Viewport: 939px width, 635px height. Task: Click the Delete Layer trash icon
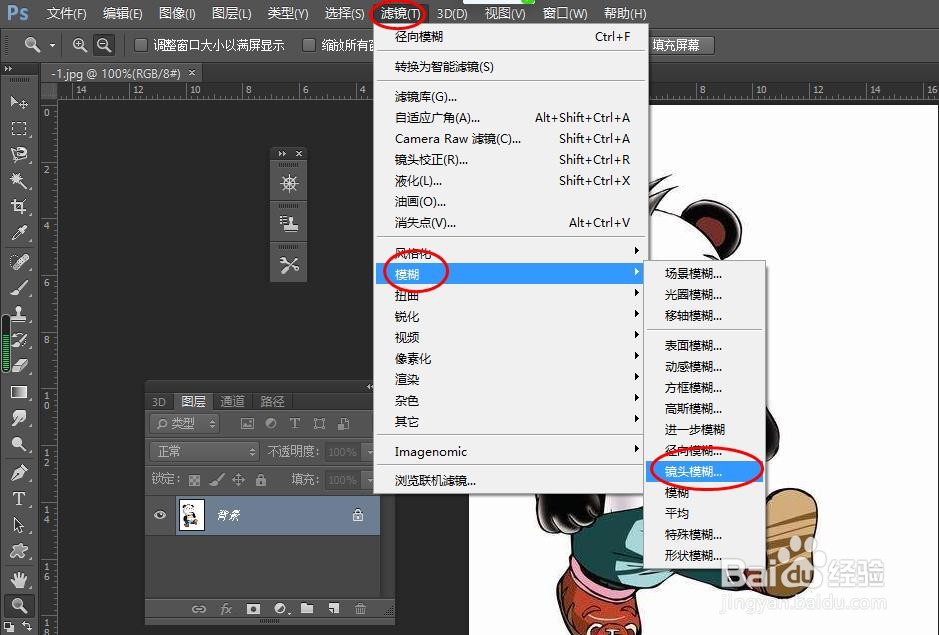[360, 609]
